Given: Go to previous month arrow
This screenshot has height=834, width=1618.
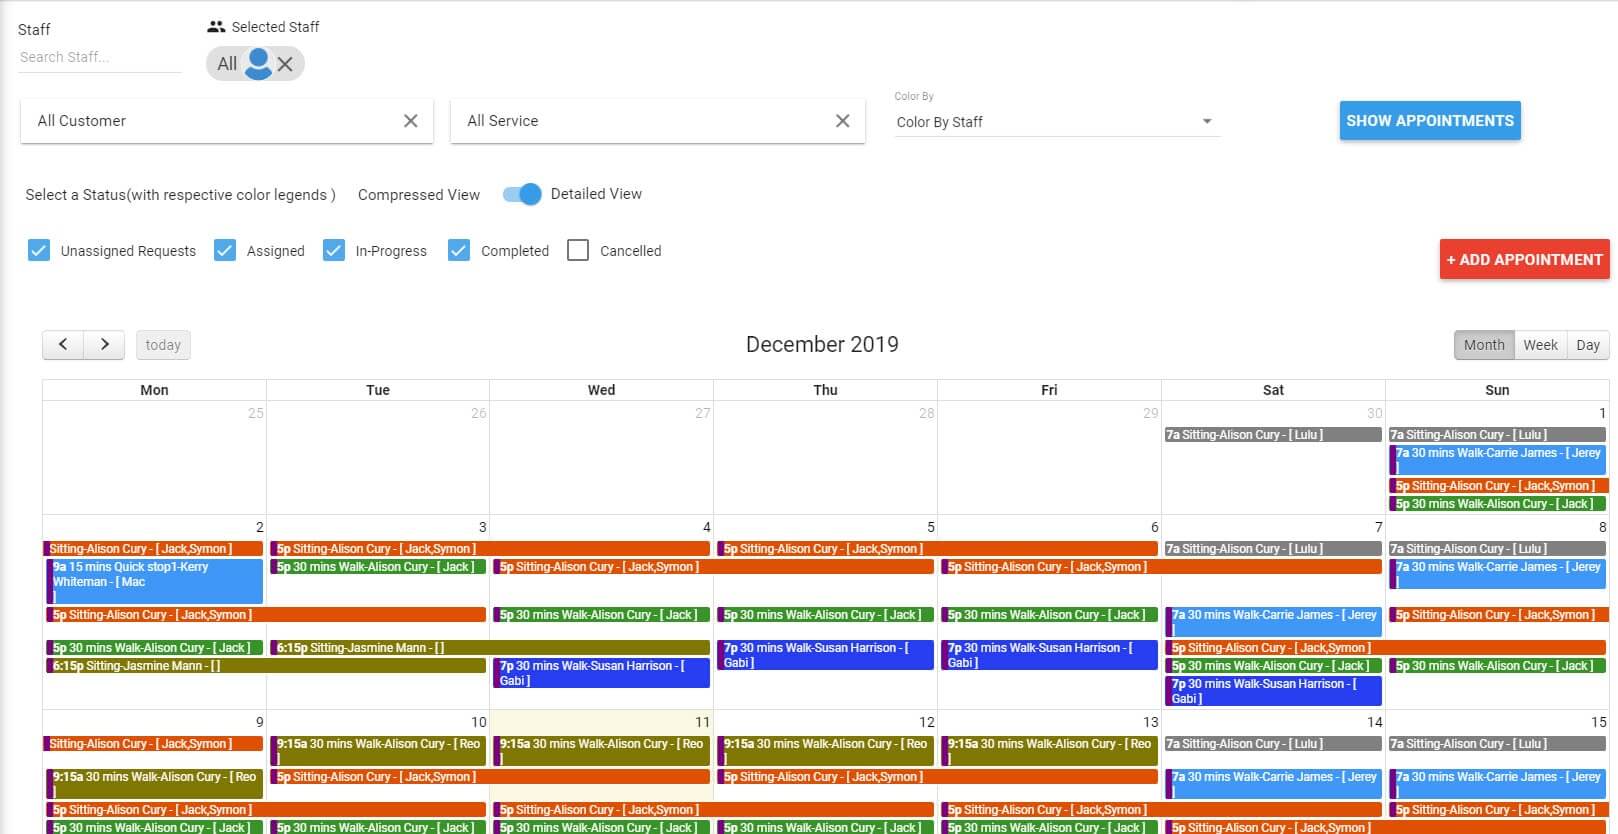Looking at the screenshot, I should 63,345.
